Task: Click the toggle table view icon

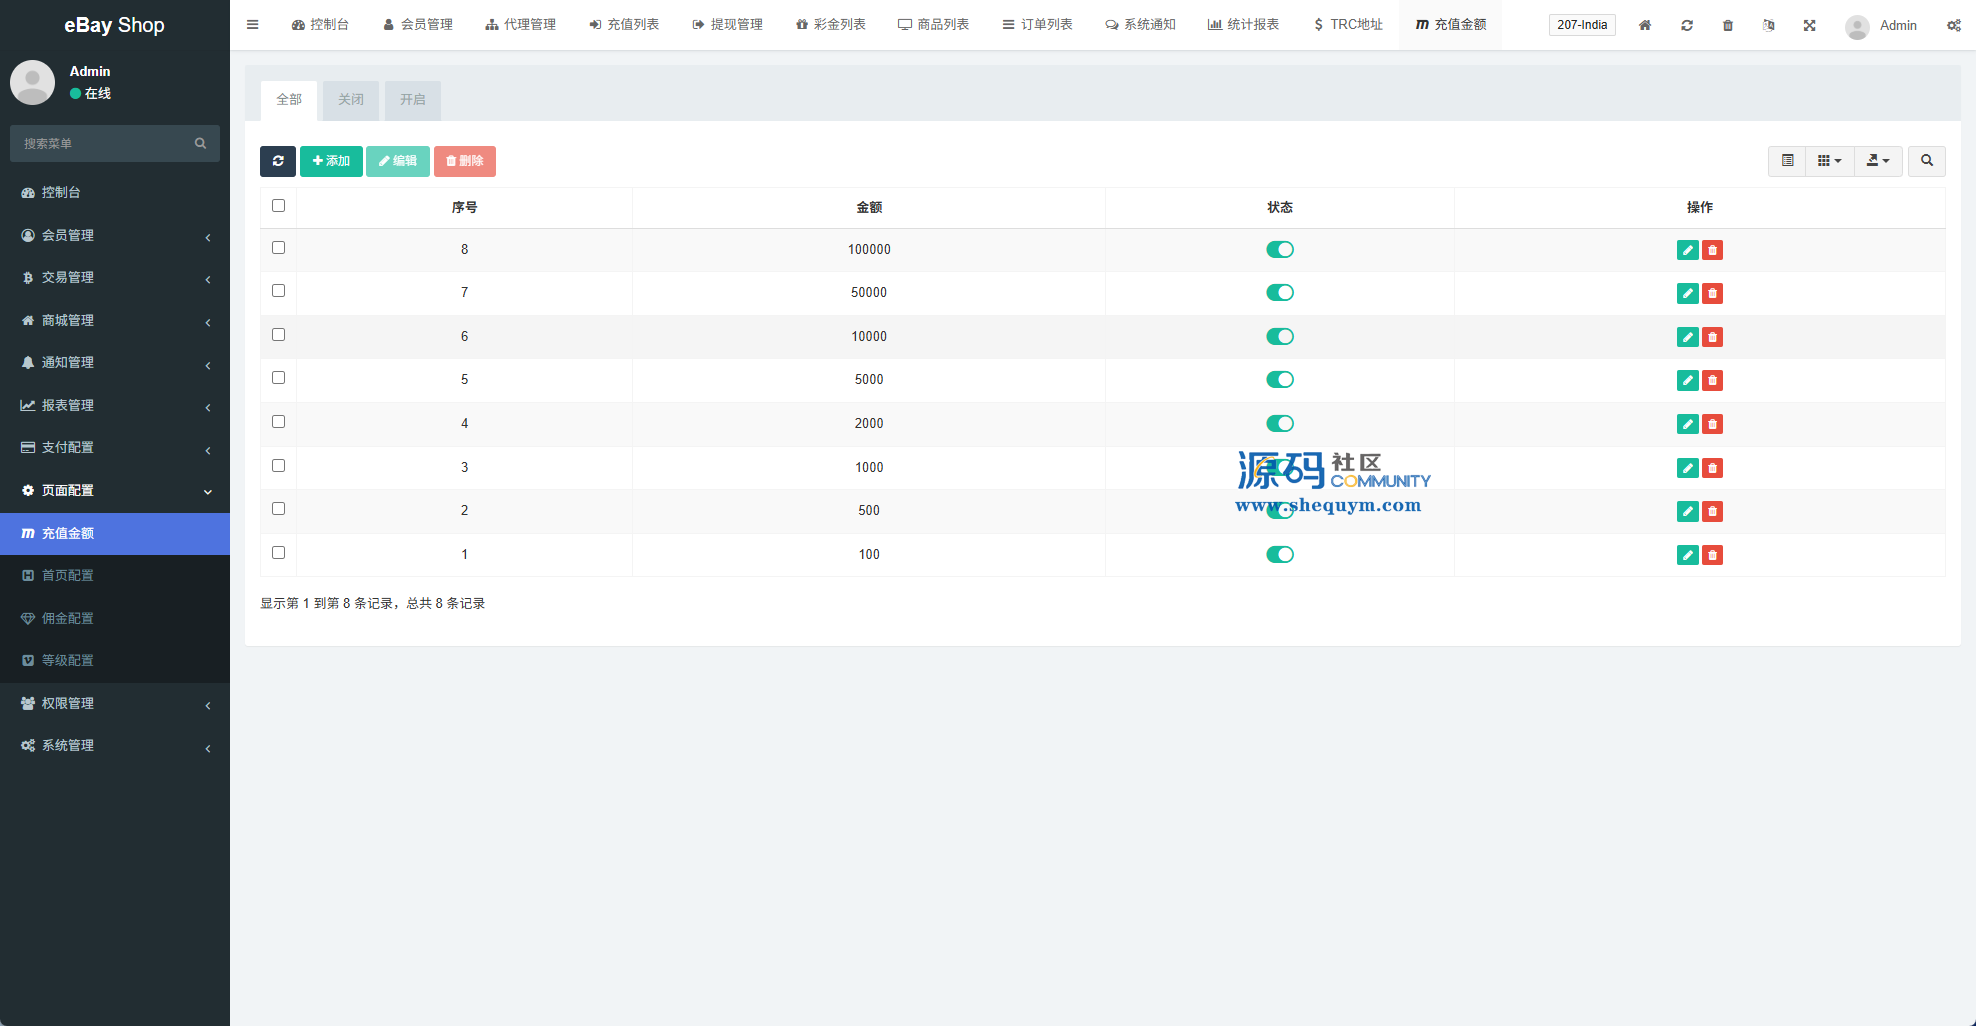Action: pyautogui.click(x=1787, y=161)
